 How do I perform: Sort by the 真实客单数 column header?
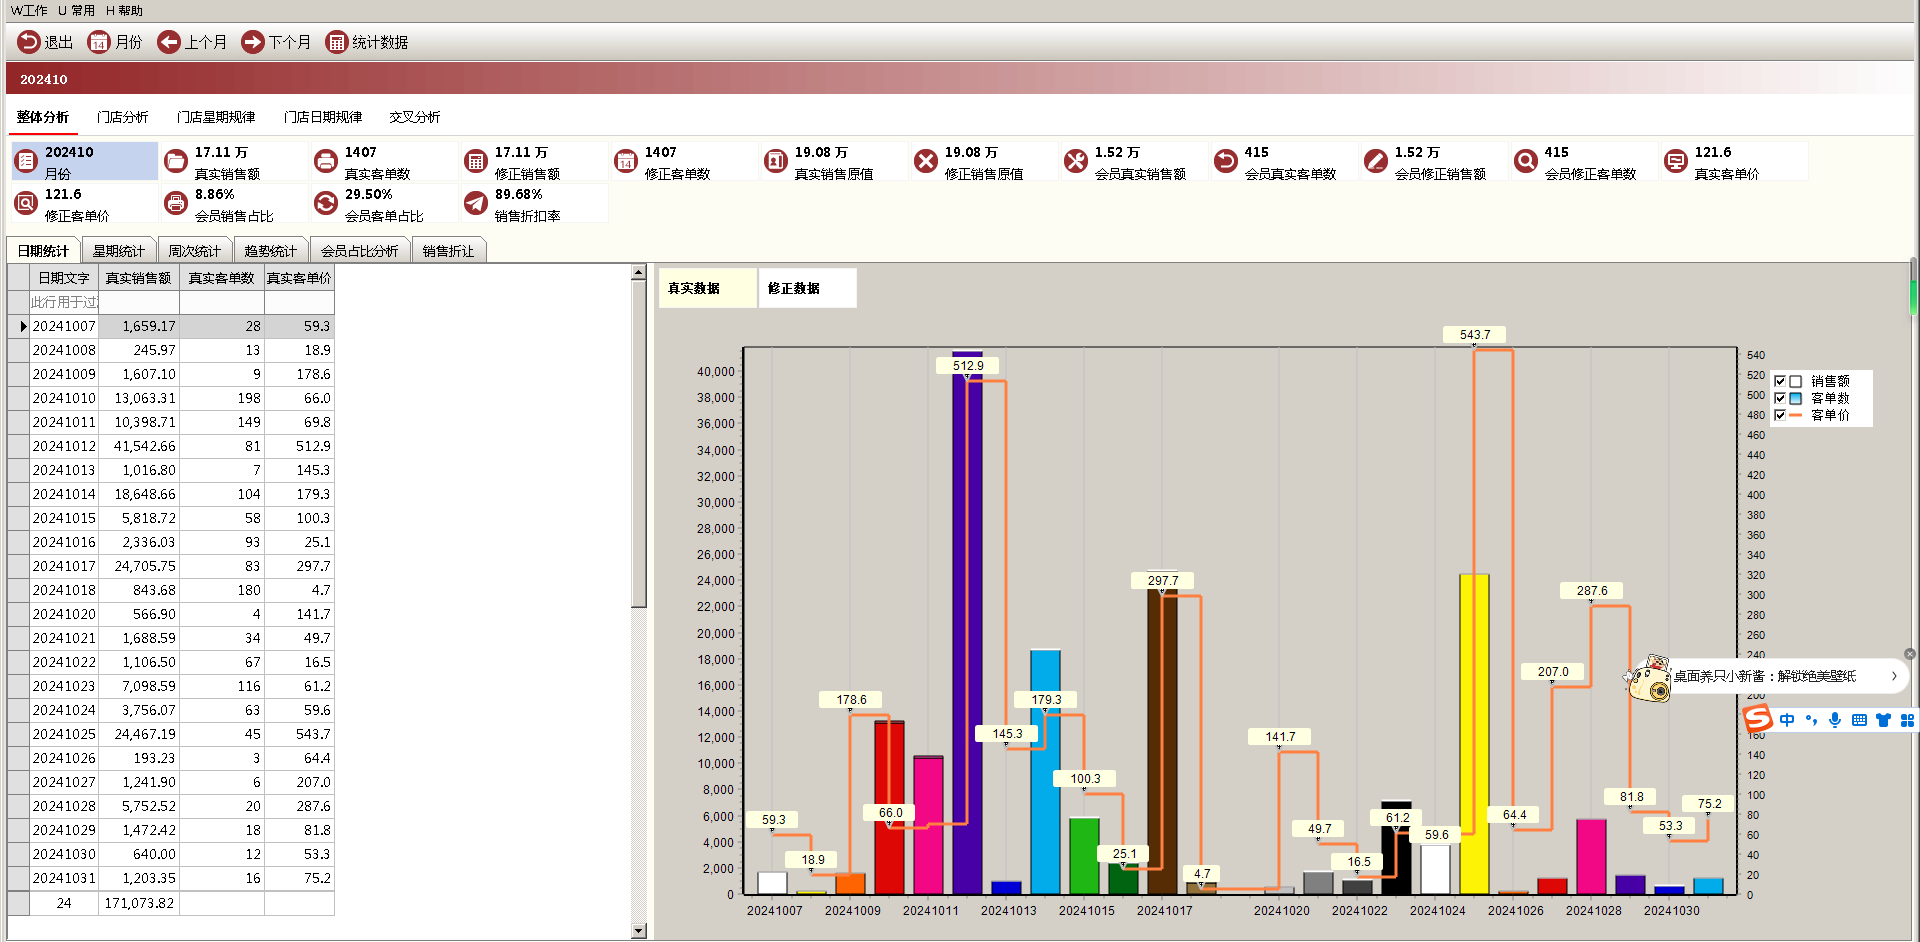pos(222,278)
